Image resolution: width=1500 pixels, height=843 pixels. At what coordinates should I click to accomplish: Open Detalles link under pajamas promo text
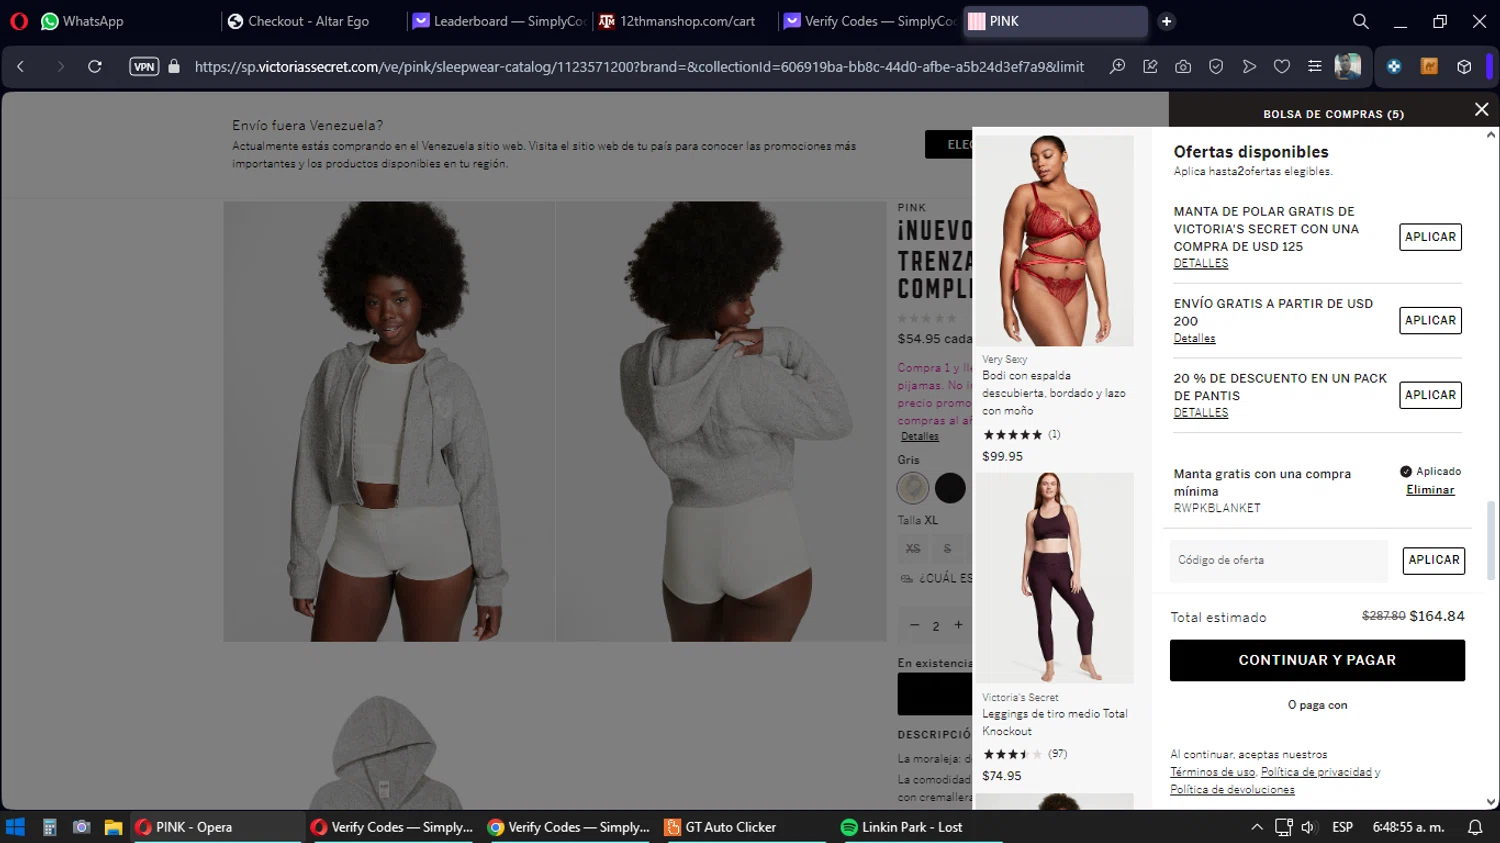pos(920,436)
